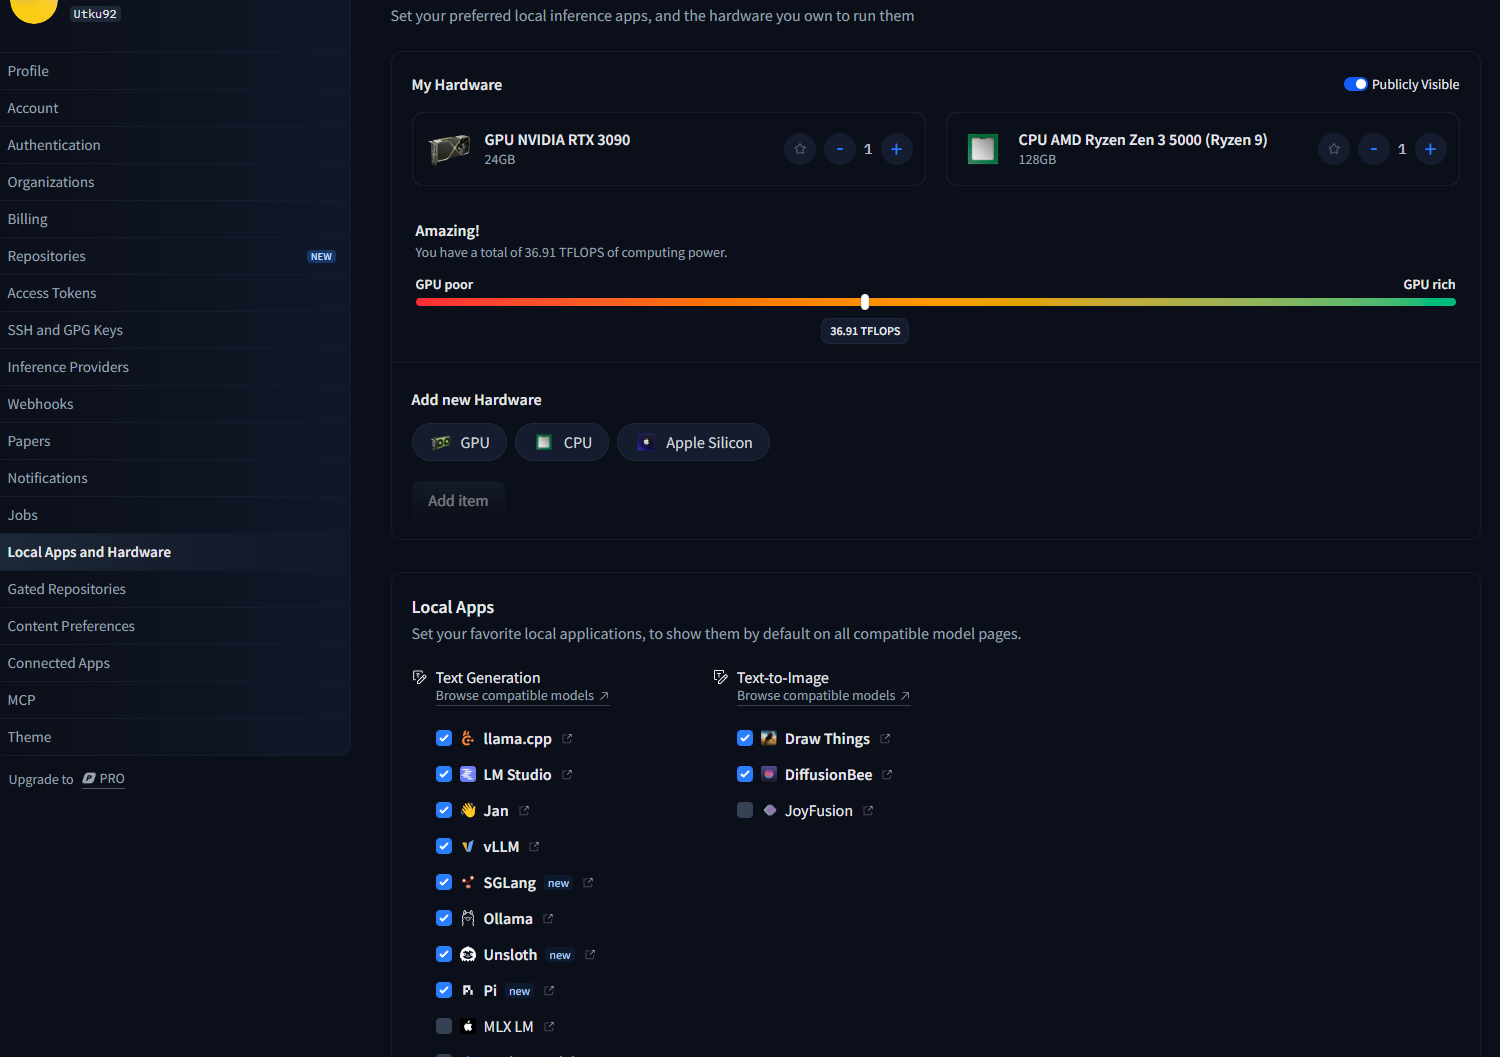Uncheck the vLLM checkbox
Viewport: 1500px width, 1057px height.
[x=444, y=846]
